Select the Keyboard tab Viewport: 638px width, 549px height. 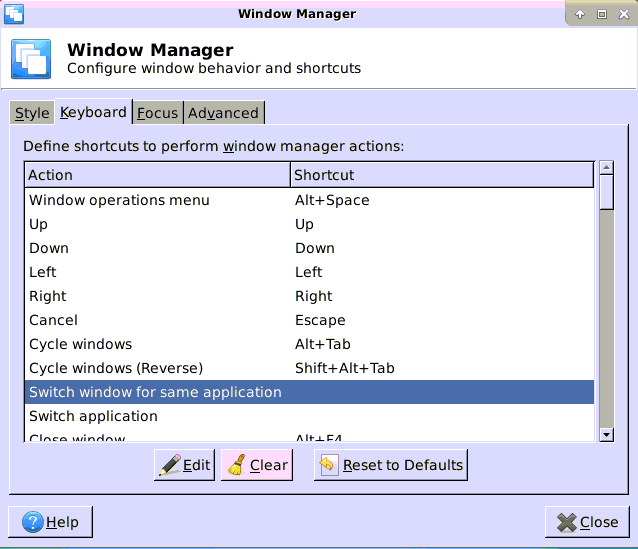pyautogui.click(x=93, y=112)
